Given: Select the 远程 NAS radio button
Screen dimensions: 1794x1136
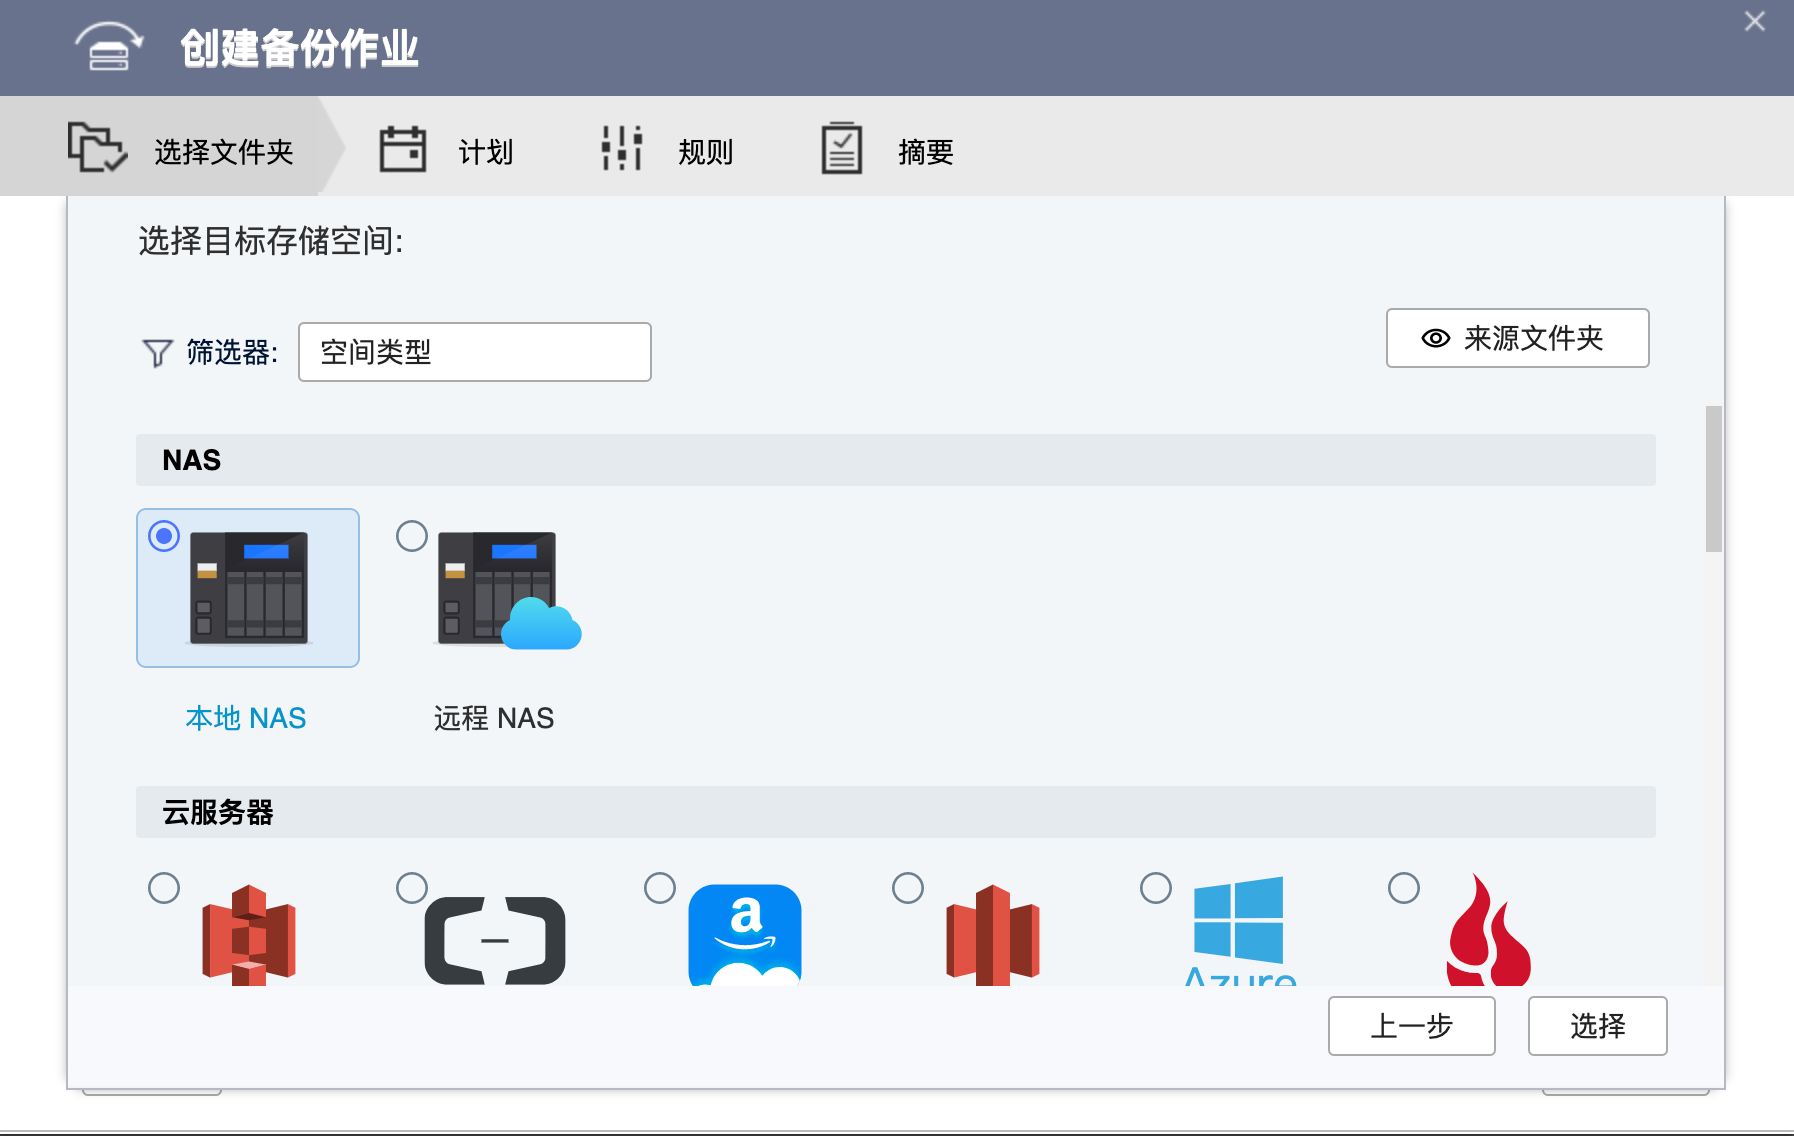Looking at the screenshot, I should (x=411, y=536).
